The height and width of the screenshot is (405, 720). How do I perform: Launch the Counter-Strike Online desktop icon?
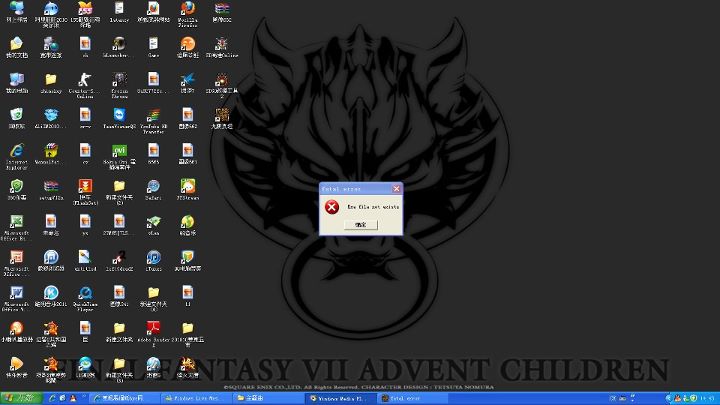85,80
